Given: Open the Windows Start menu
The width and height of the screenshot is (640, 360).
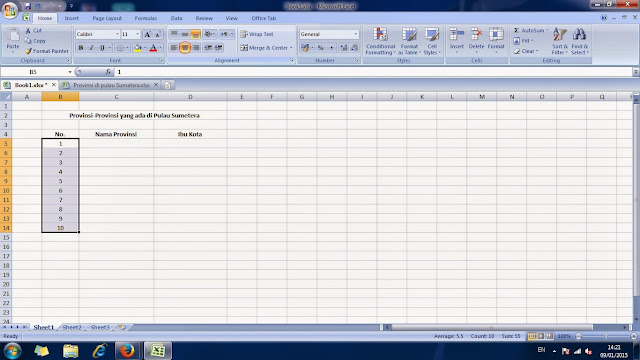Looking at the screenshot, I should [13, 351].
